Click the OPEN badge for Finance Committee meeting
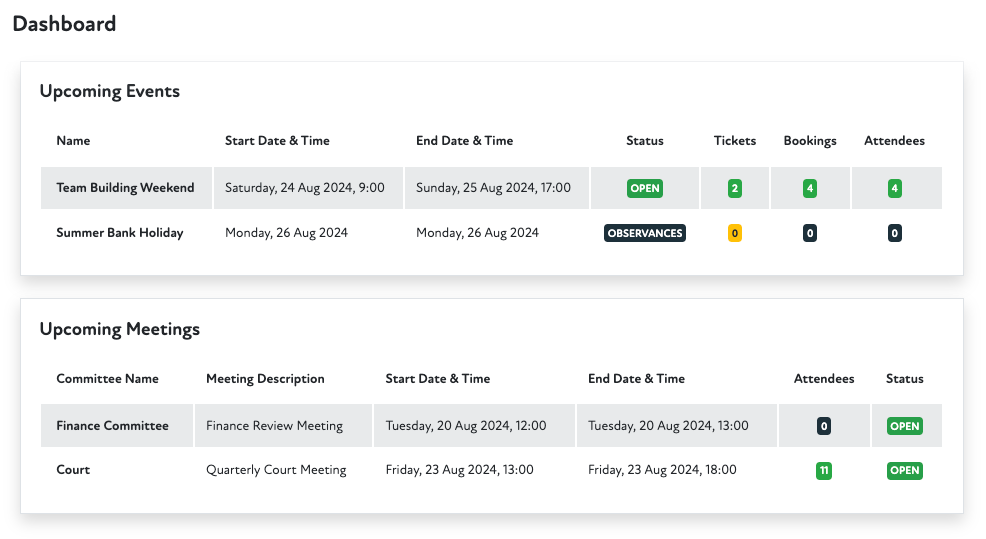The width and height of the screenshot is (986, 539). point(904,426)
